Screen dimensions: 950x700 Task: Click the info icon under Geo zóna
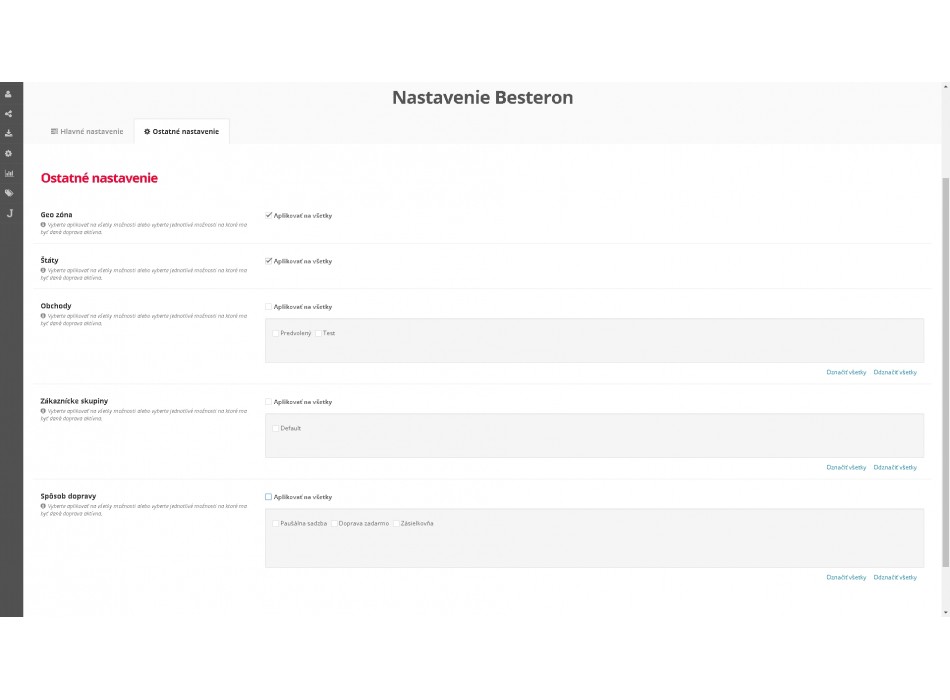[x=43, y=224]
